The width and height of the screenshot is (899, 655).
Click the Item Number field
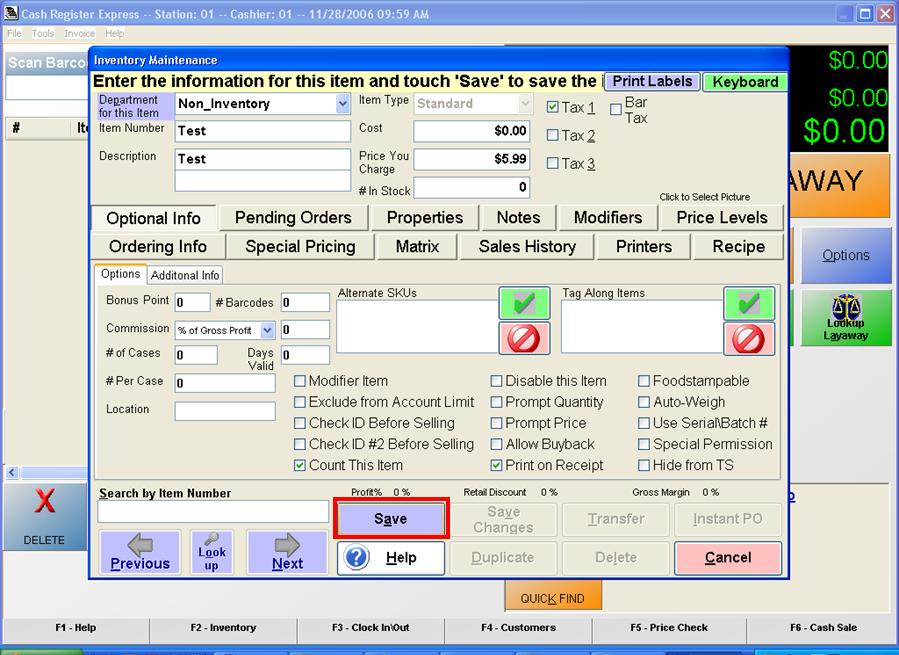click(263, 131)
